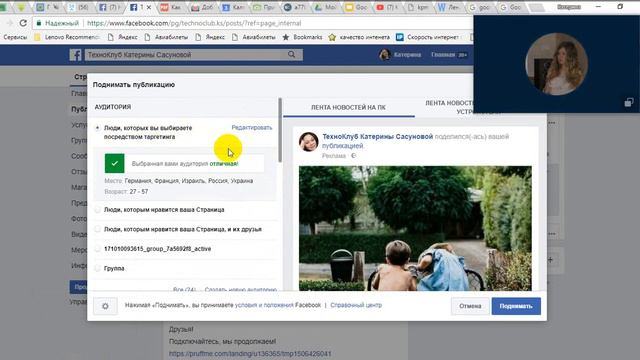Click the green checkmark audience icon
The height and width of the screenshot is (360, 640).
tap(115, 163)
